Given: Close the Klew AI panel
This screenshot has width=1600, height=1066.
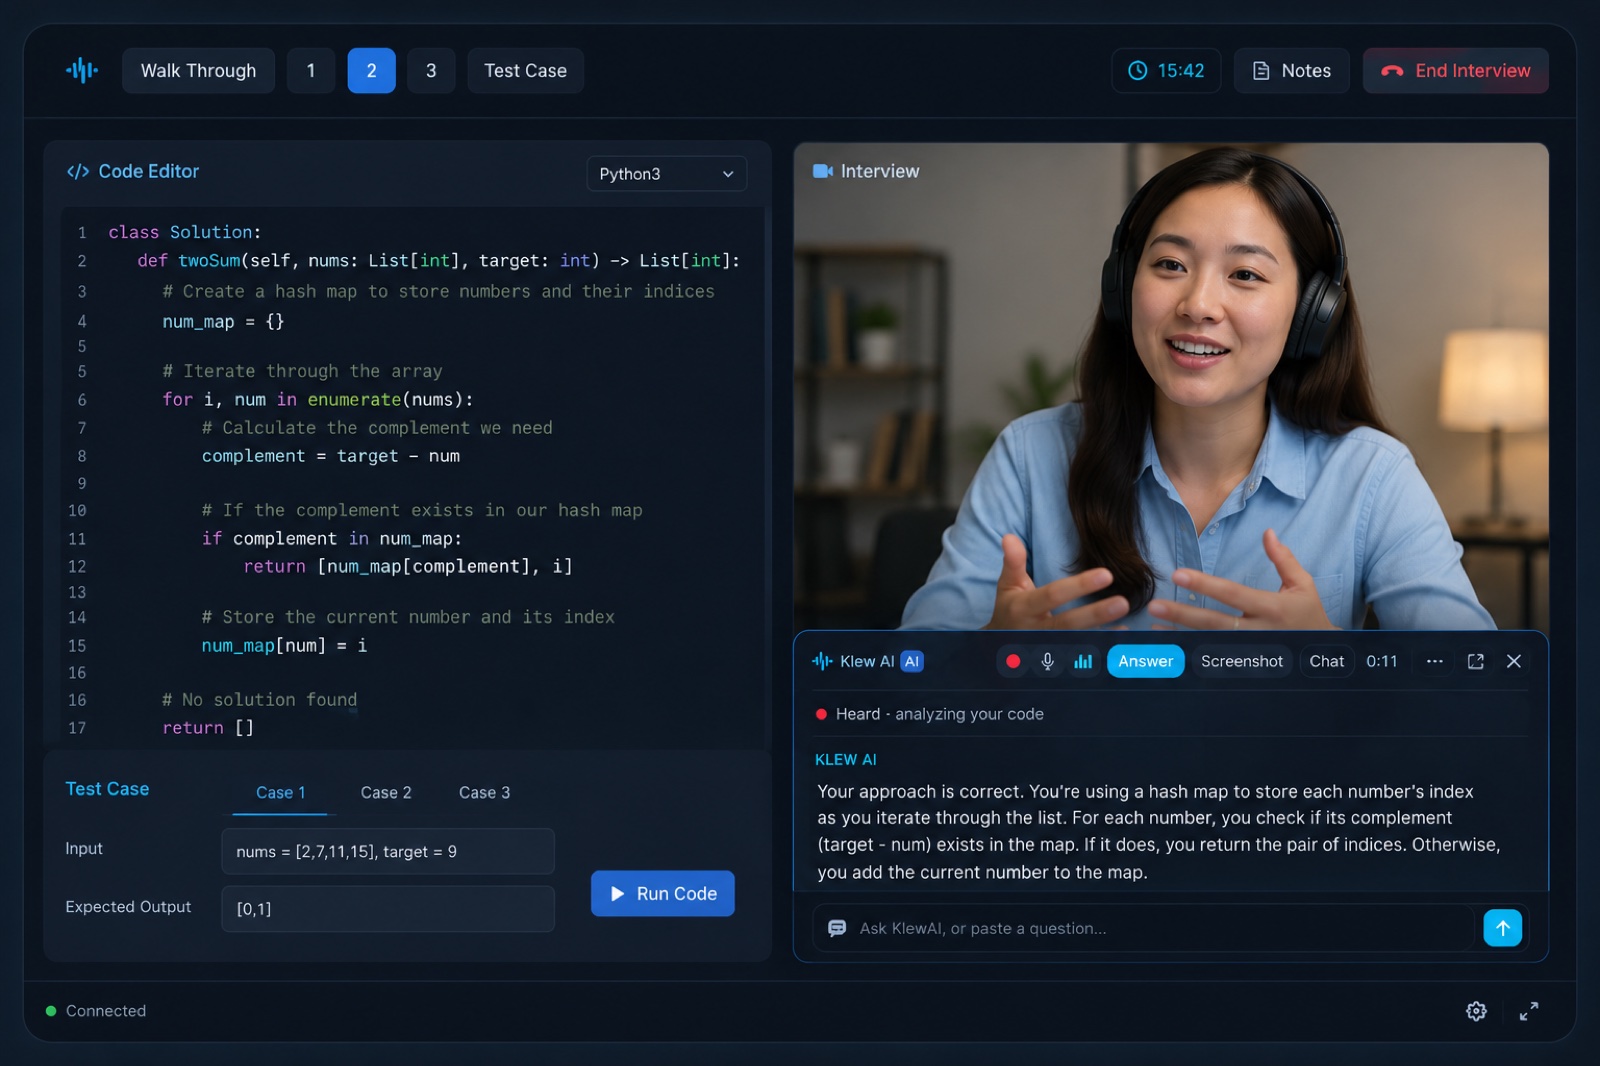Looking at the screenshot, I should [1514, 661].
